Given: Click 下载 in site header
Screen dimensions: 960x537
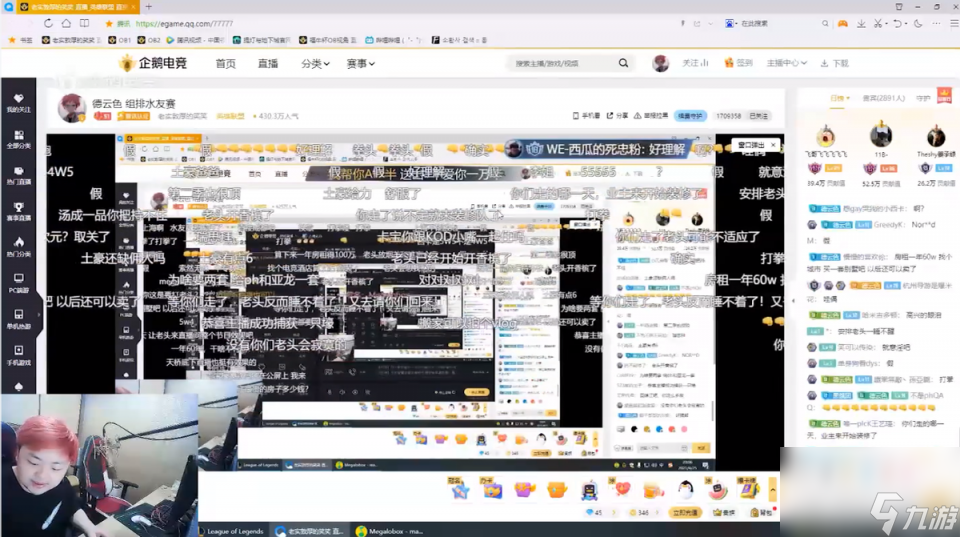Looking at the screenshot, I should pyautogui.click(x=834, y=63).
